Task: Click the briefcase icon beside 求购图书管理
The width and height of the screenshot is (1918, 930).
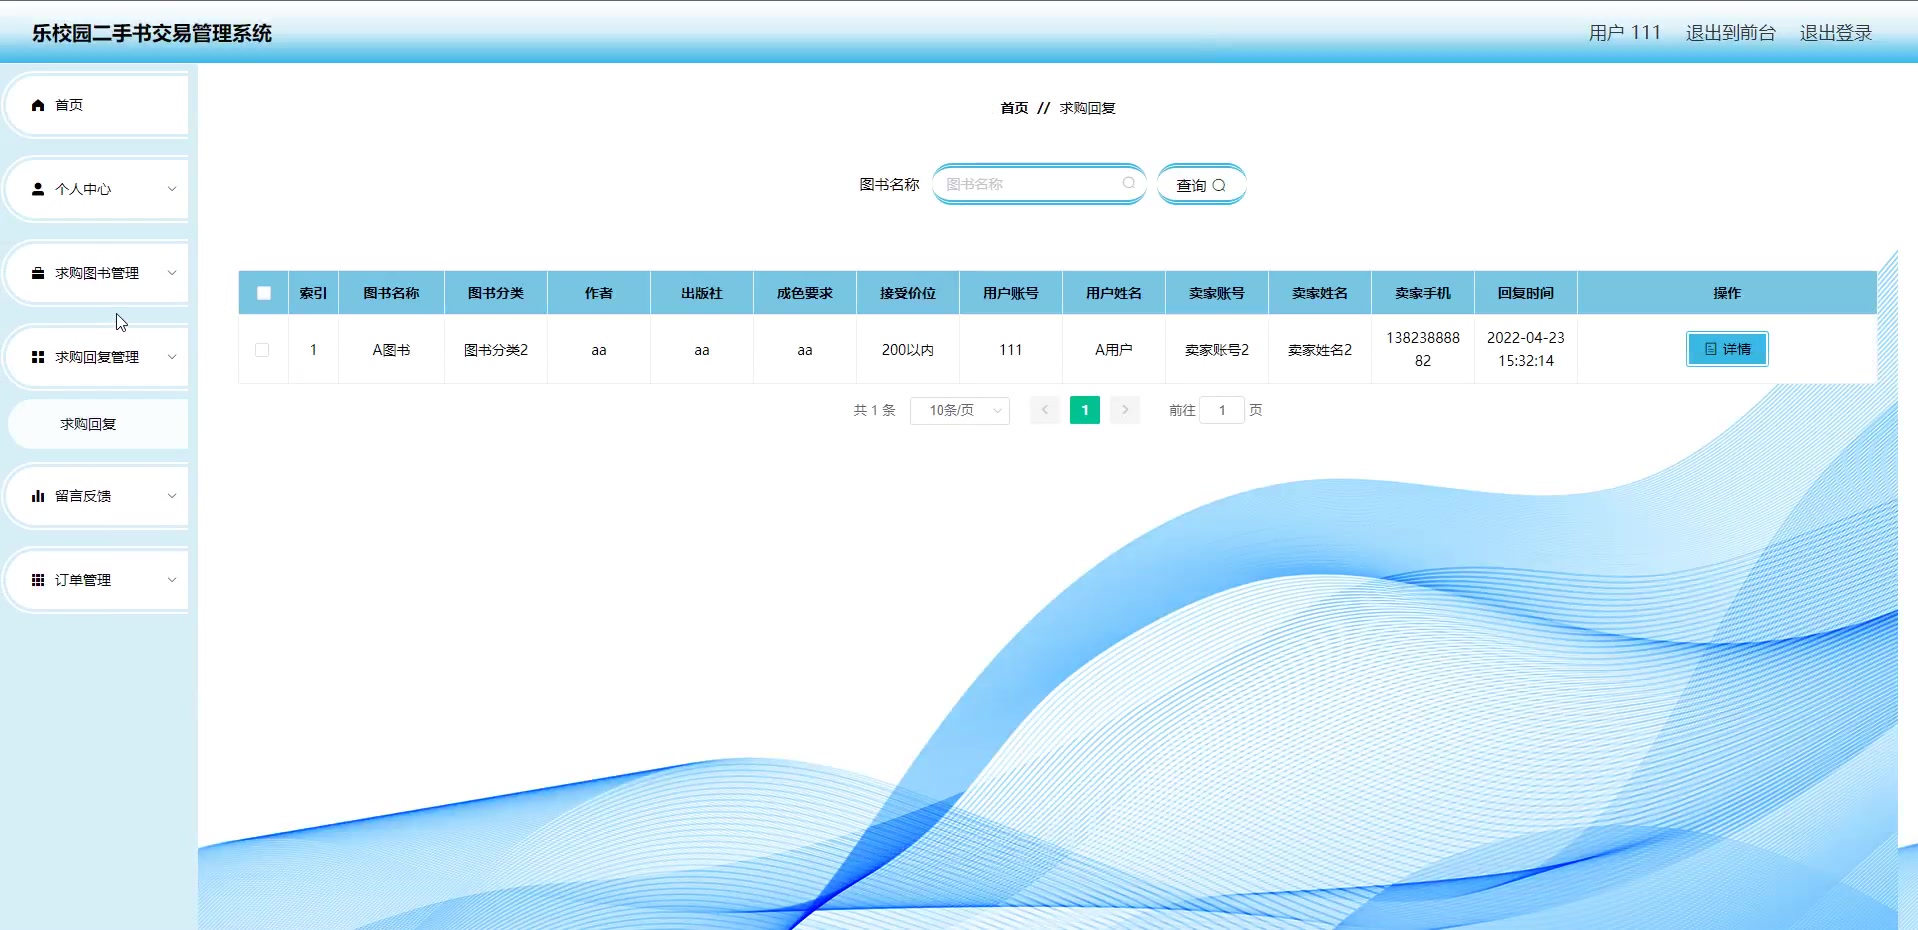Action: tap(38, 273)
